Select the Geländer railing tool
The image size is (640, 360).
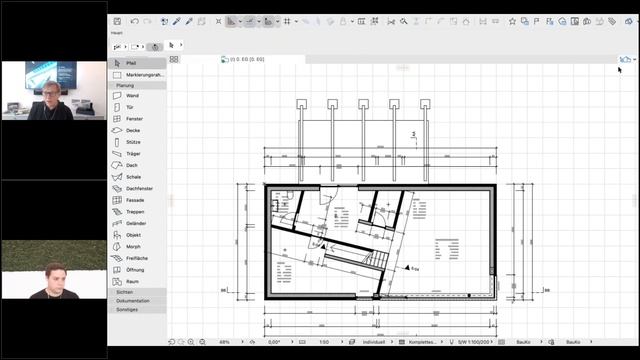point(138,224)
